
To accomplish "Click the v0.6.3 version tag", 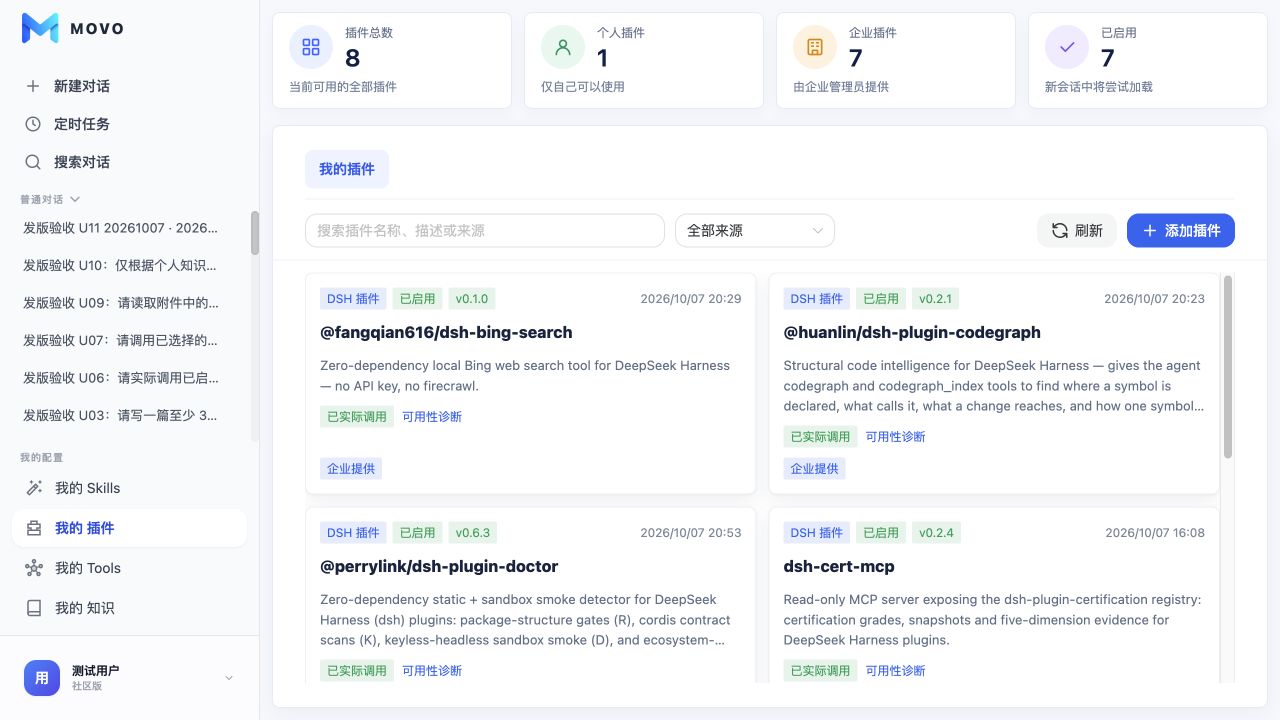I will 473,533.
